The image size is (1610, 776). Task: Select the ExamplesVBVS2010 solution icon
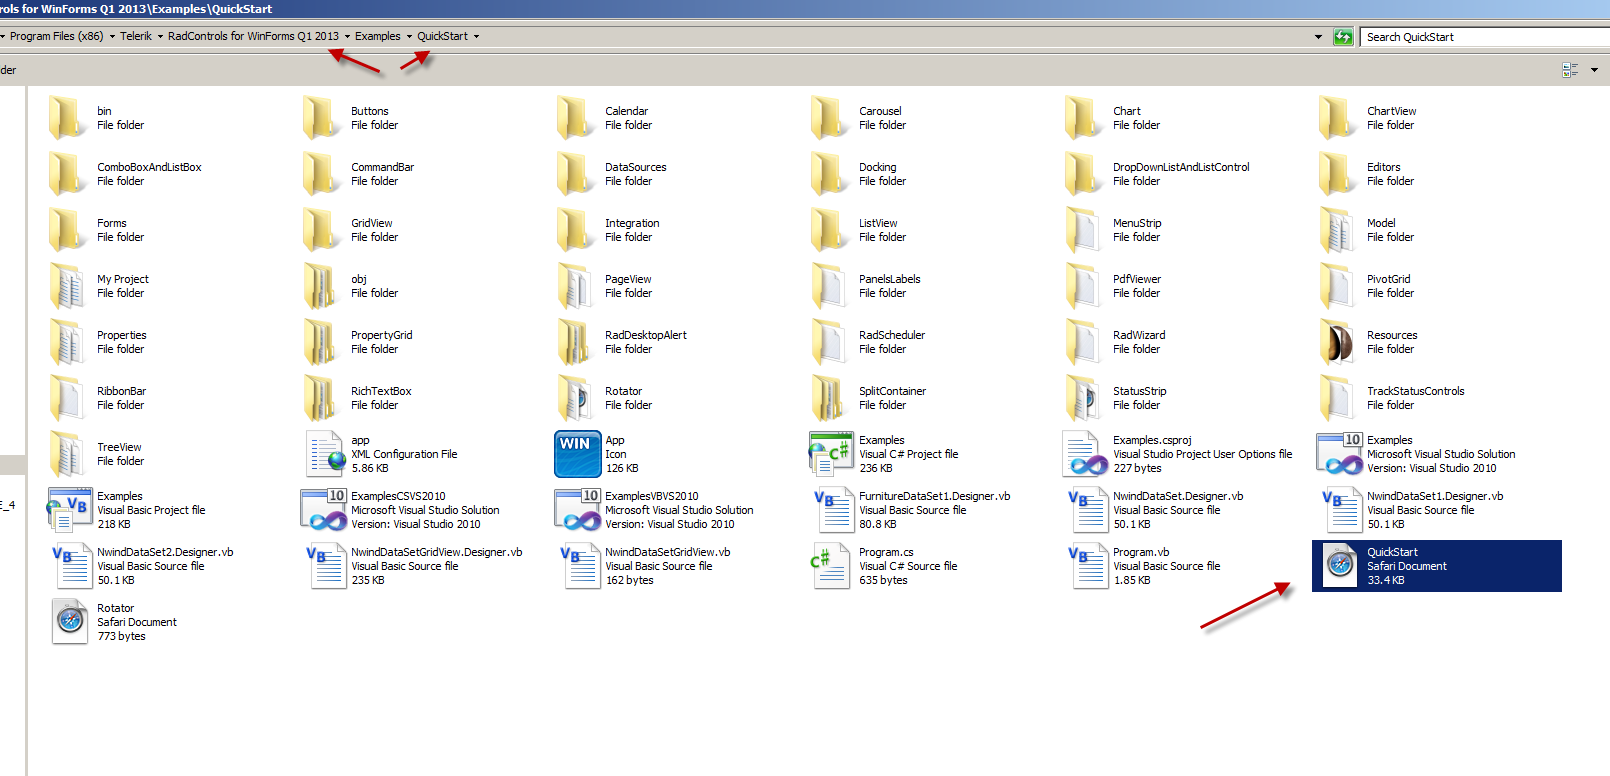point(577,510)
